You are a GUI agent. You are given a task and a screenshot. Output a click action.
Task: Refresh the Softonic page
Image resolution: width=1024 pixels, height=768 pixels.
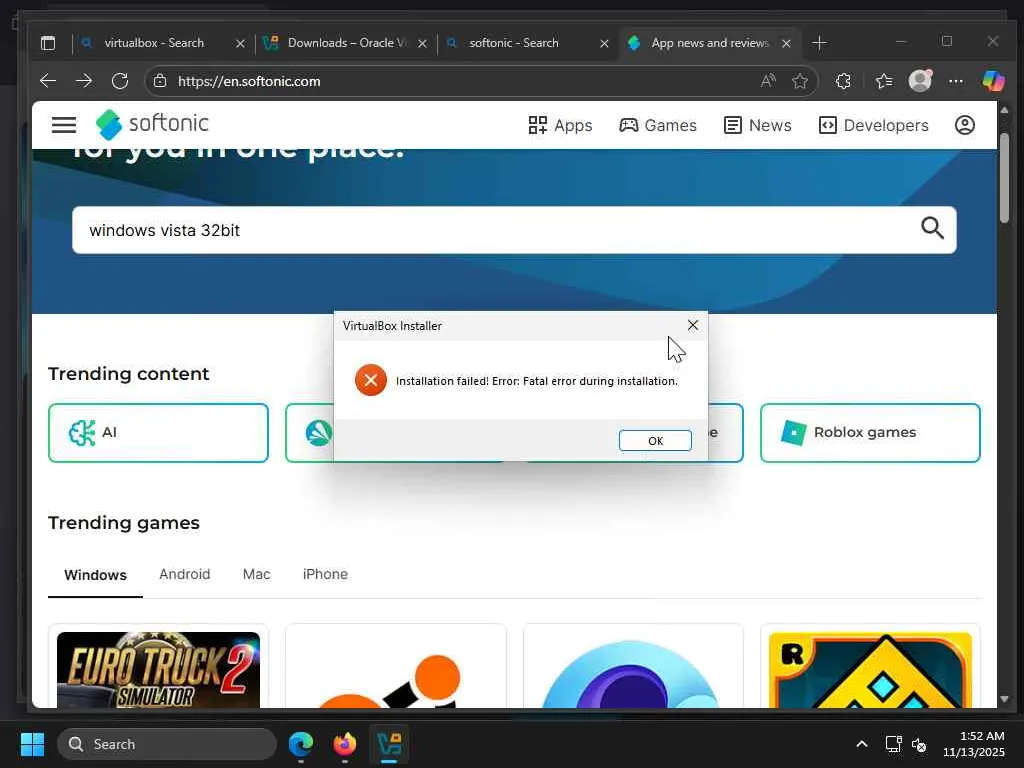click(x=120, y=81)
